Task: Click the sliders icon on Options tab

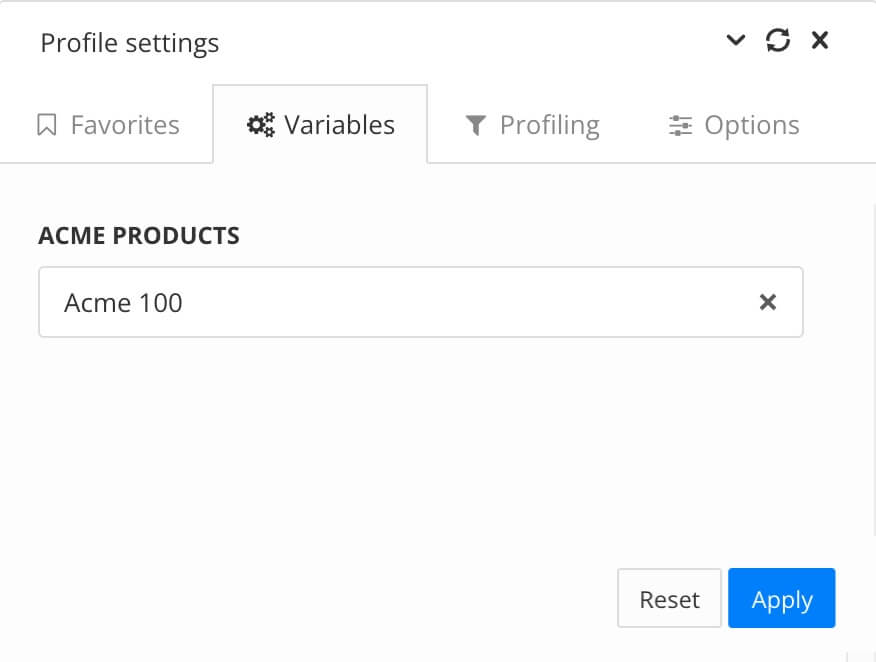Action: 680,124
